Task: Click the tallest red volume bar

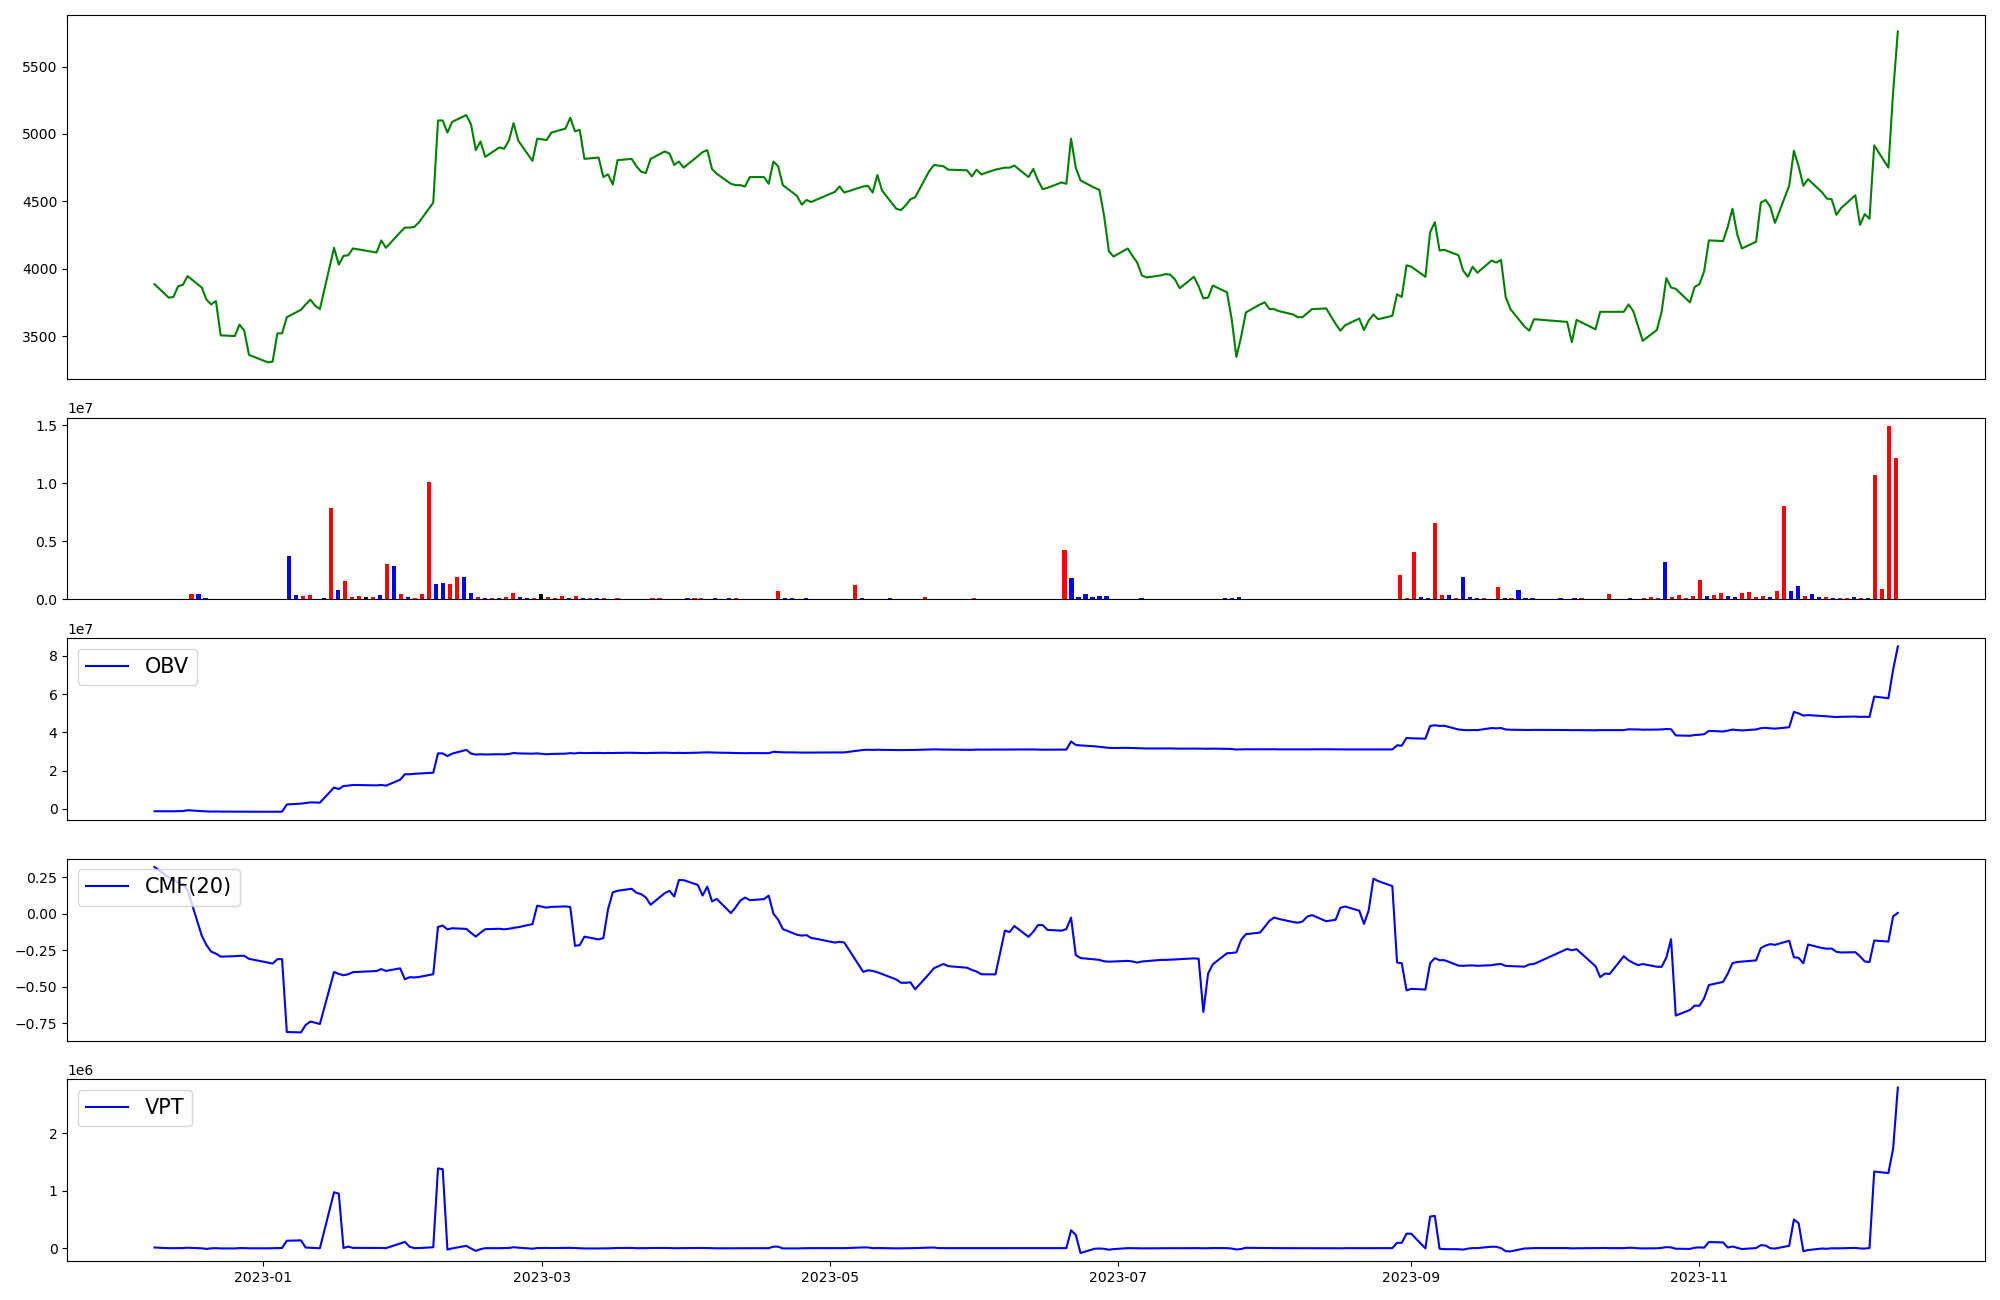Action: [1889, 512]
